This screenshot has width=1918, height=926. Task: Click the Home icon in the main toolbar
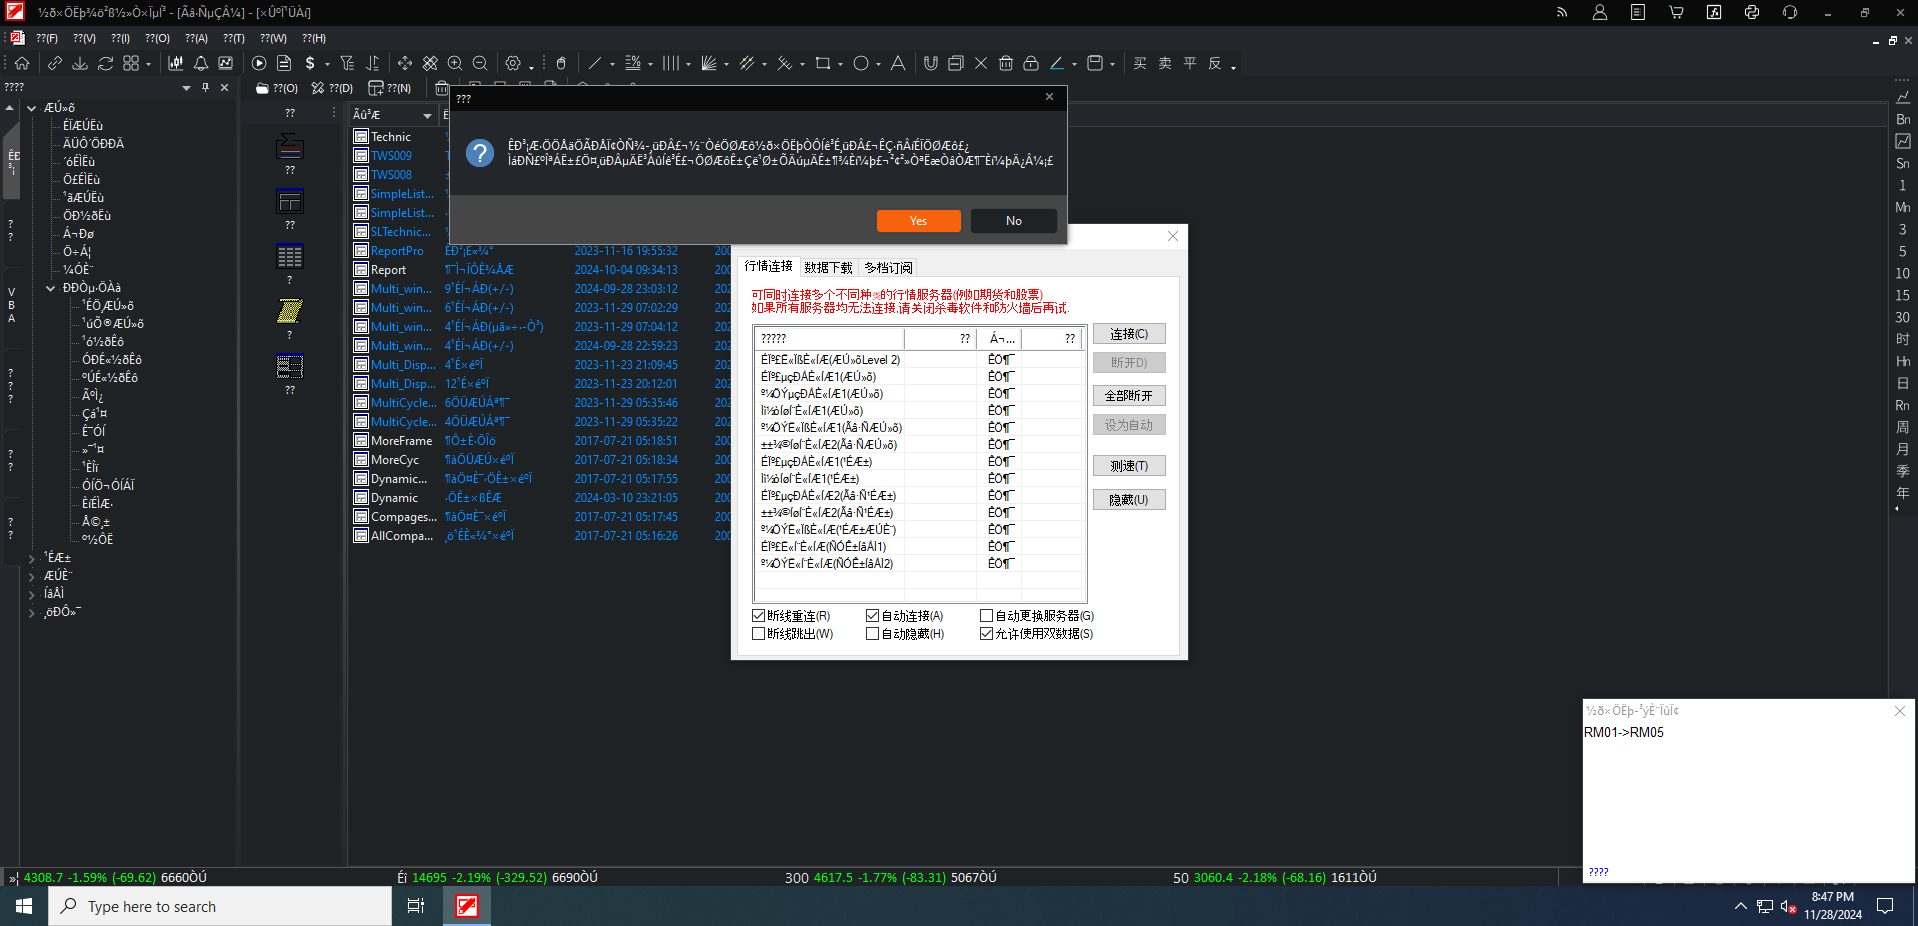(x=21, y=63)
